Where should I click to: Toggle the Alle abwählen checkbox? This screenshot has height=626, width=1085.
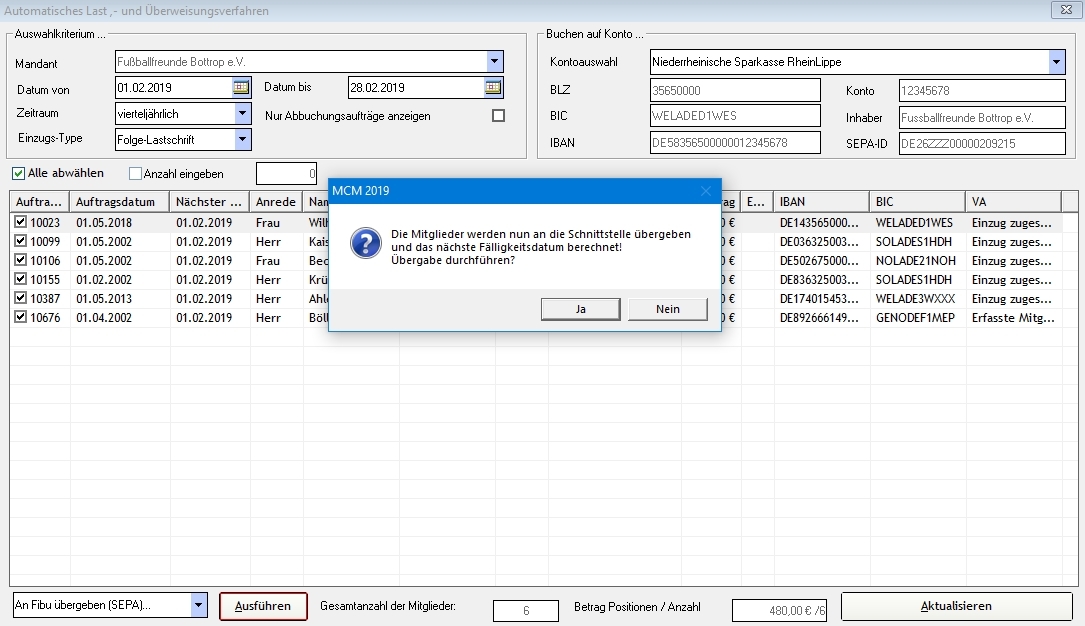19,174
